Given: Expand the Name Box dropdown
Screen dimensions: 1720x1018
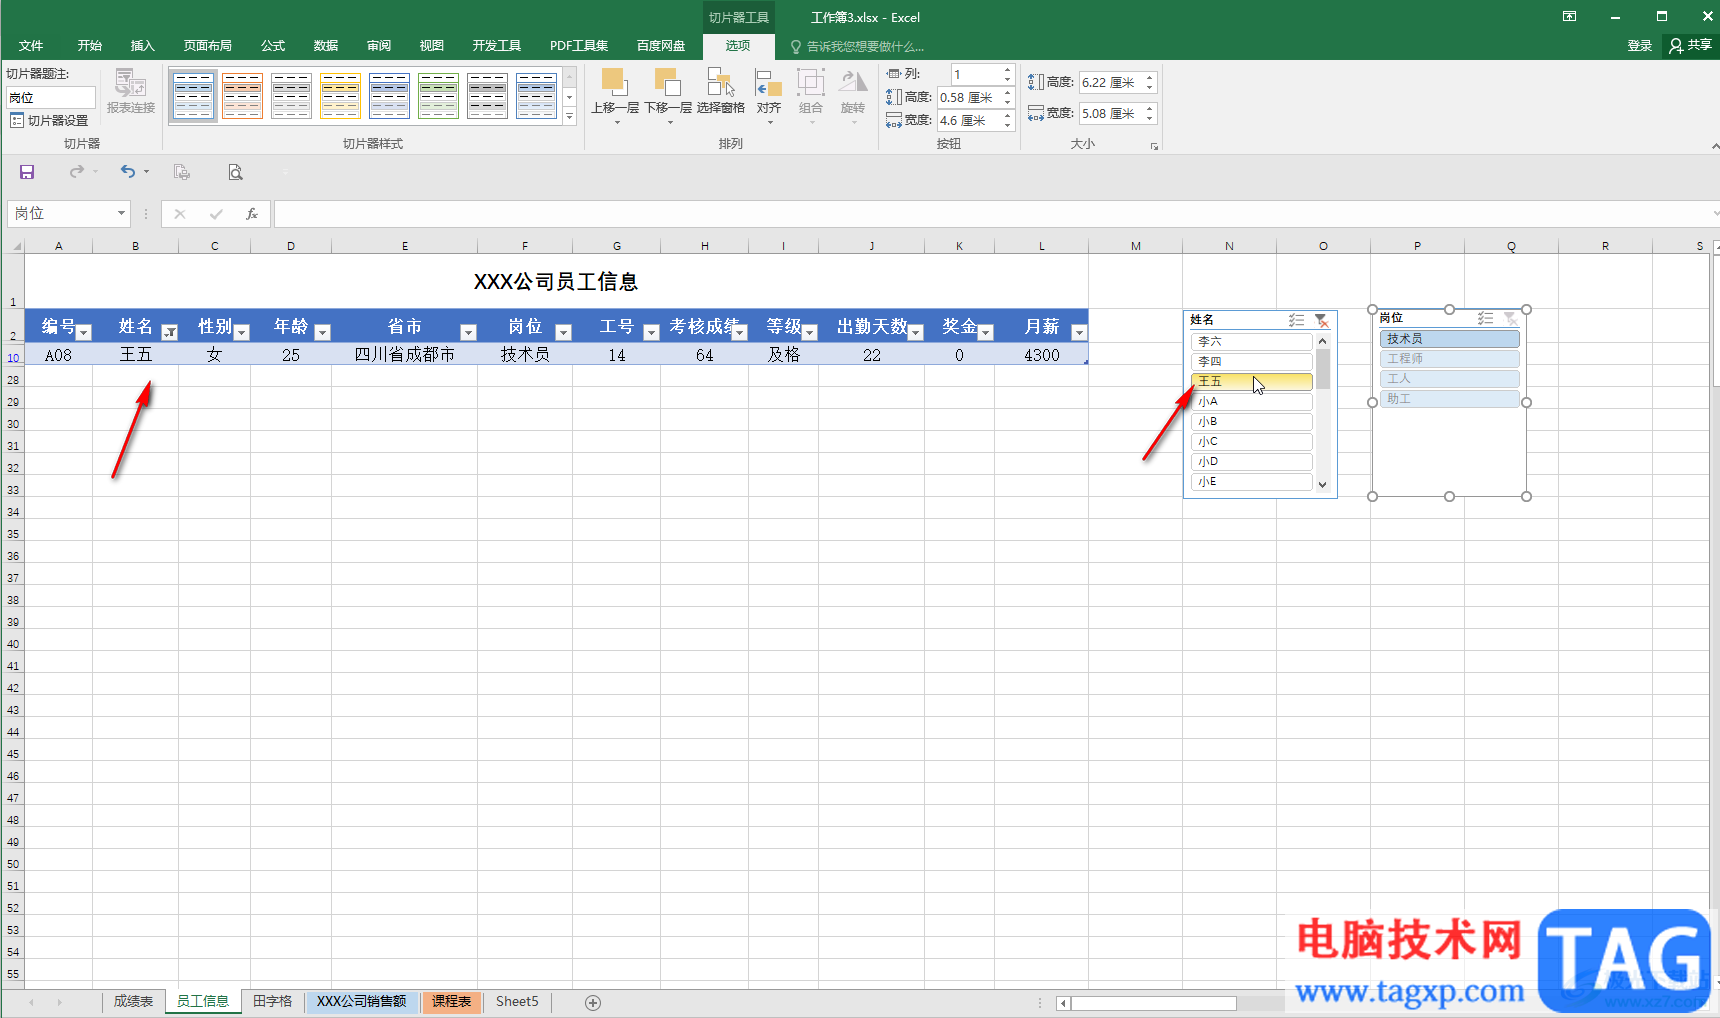Looking at the screenshot, I should click(x=121, y=213).
